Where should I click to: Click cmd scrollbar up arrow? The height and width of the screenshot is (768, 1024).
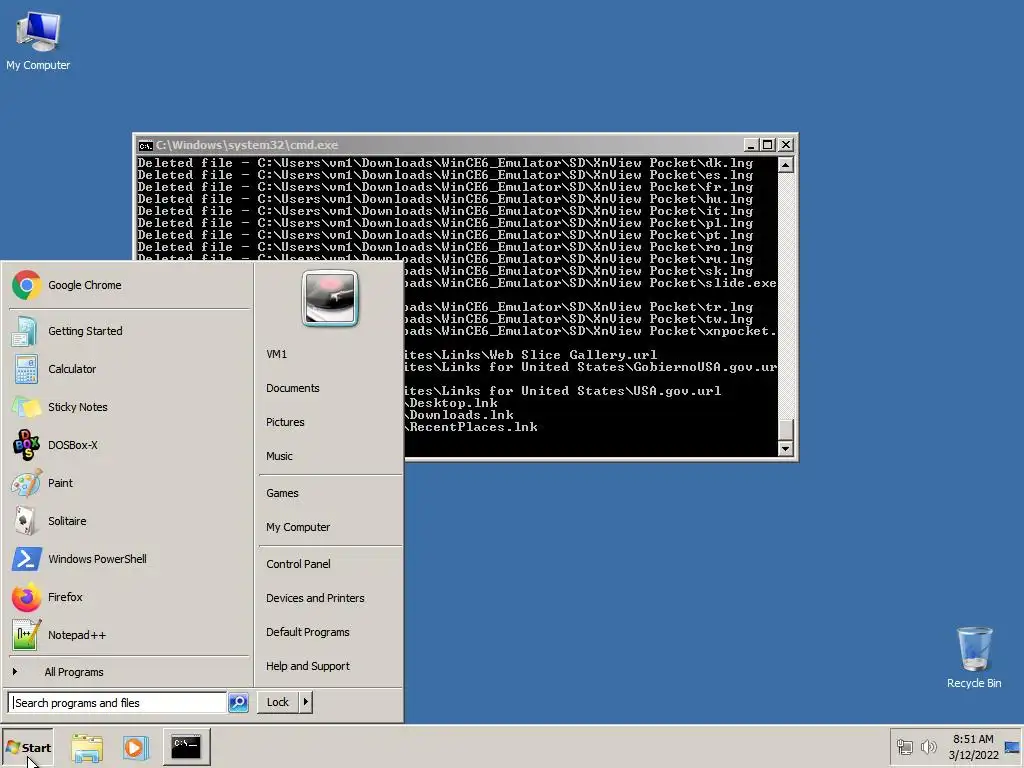tap(786, 165)
